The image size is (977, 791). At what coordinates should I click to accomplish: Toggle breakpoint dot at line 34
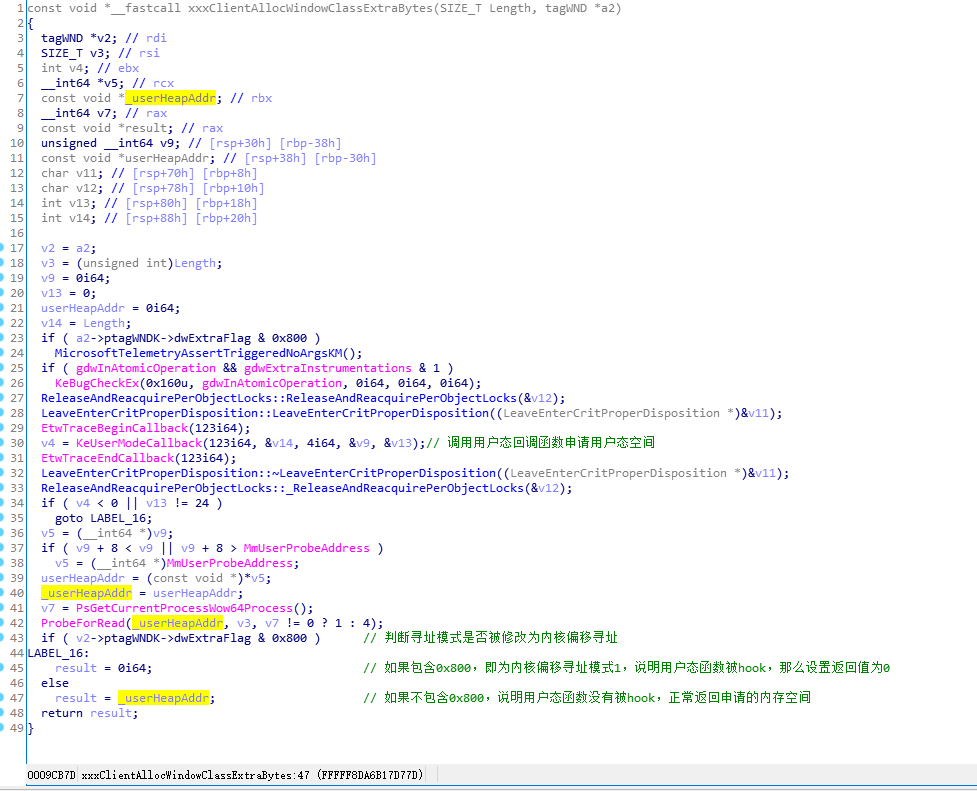(x=2, y=503)
